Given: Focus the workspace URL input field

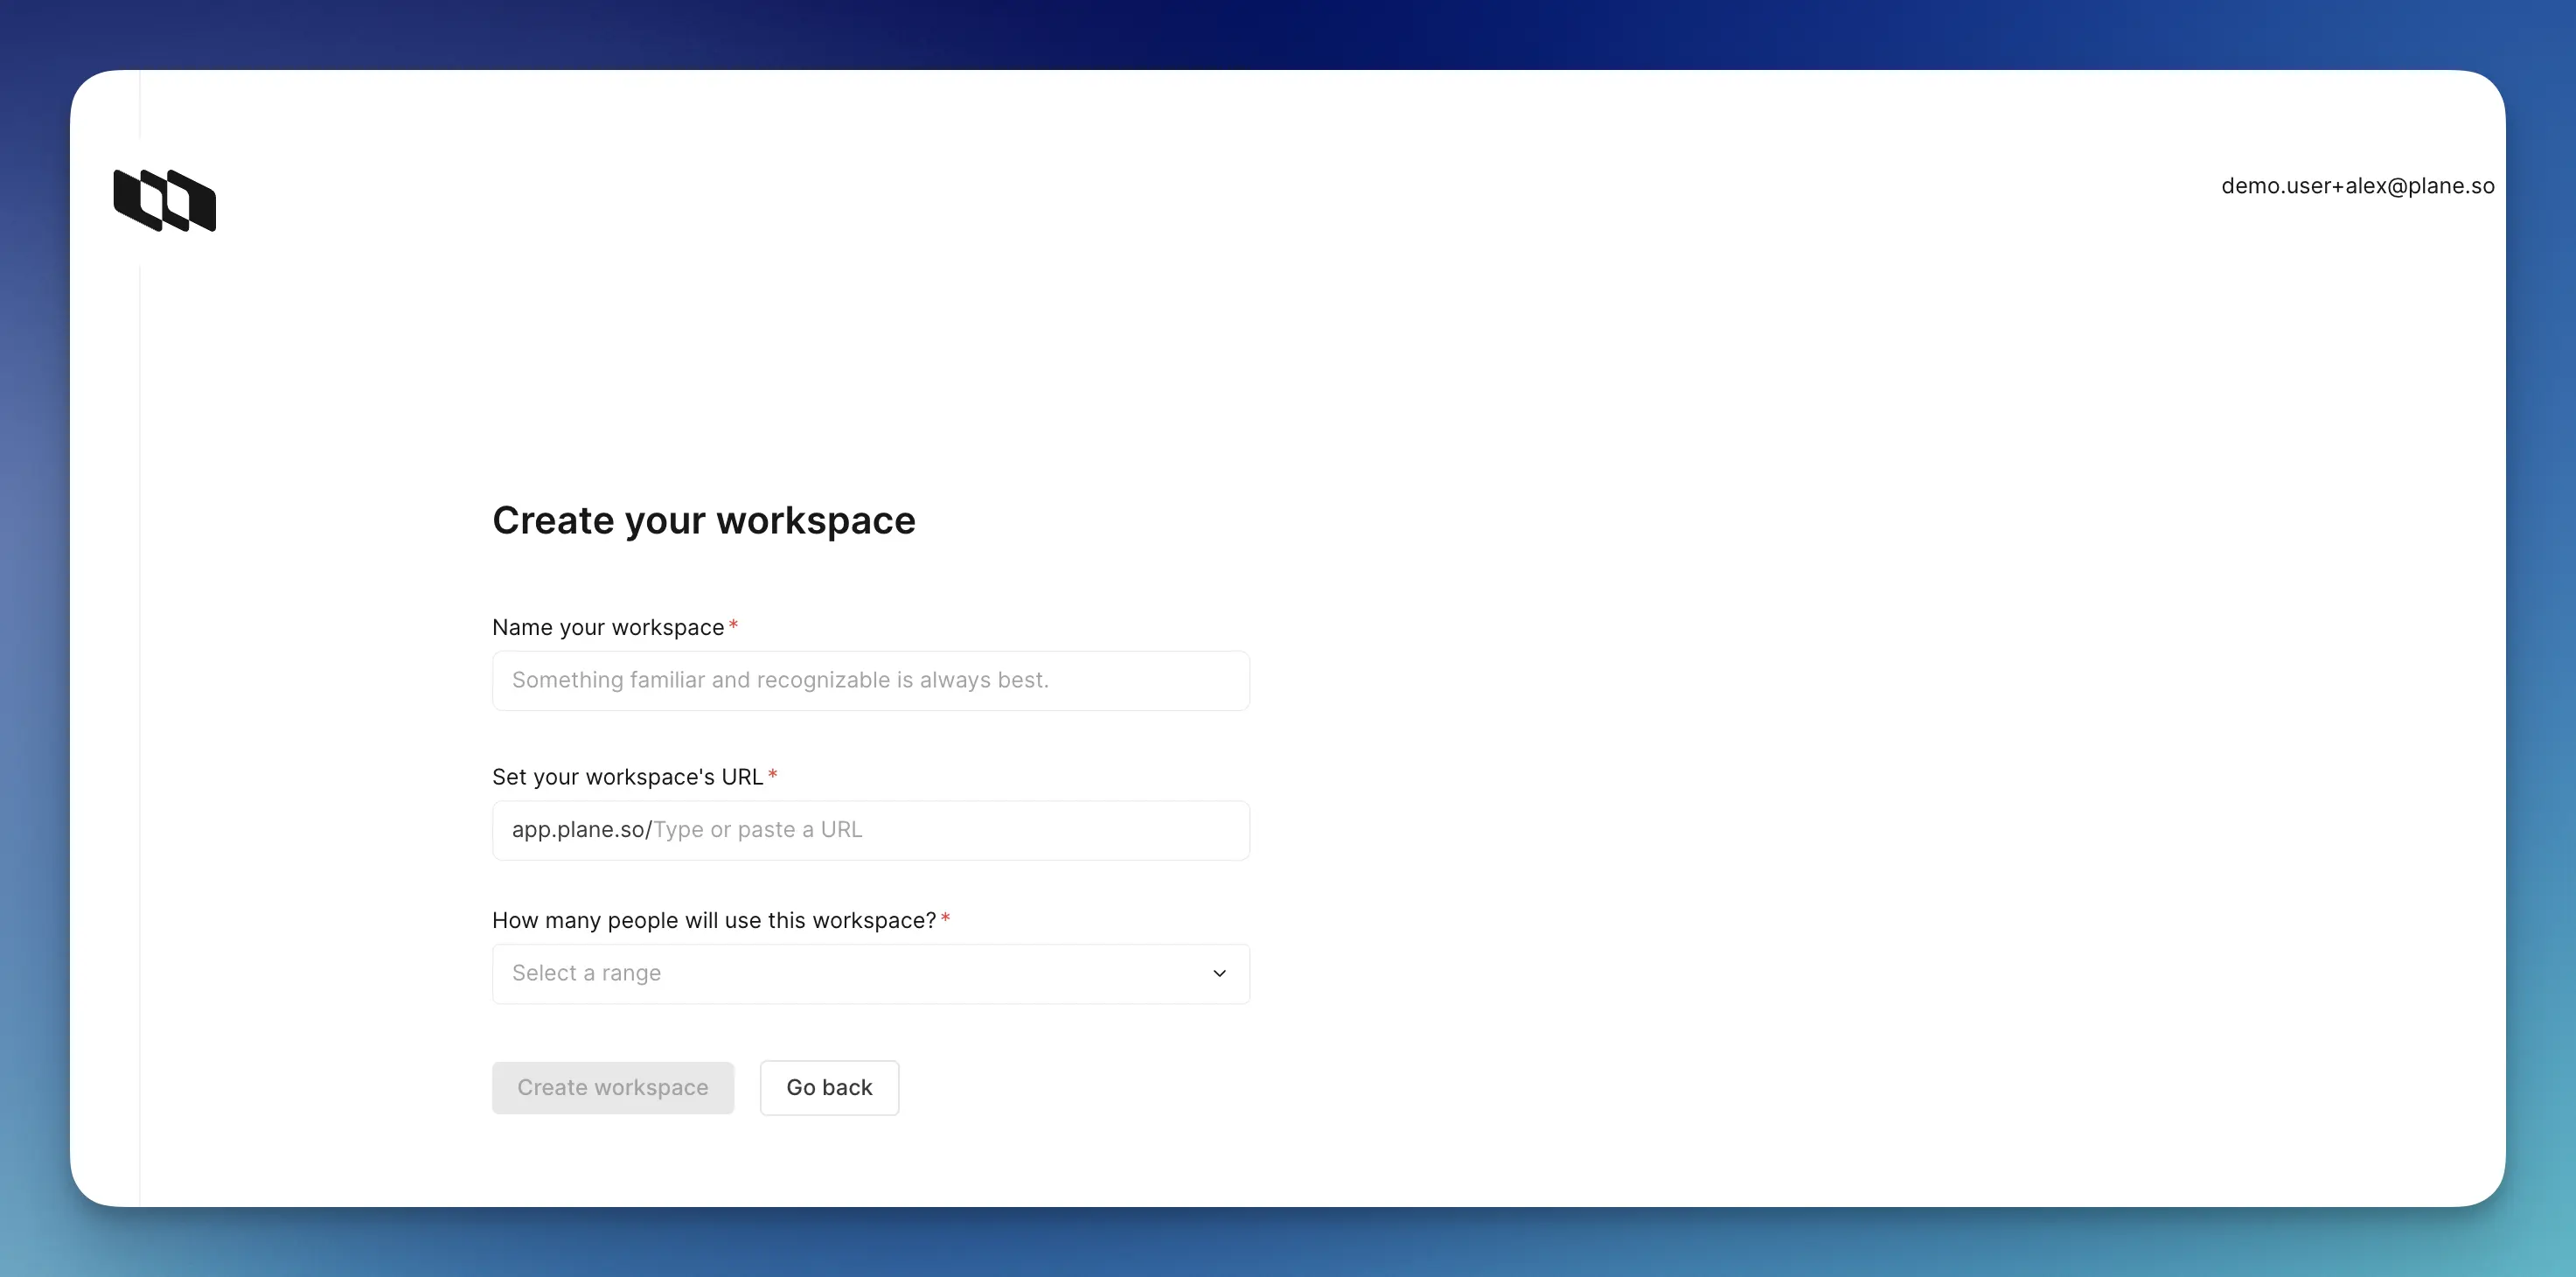Looking at the screenshot, I should coord(870,830).
